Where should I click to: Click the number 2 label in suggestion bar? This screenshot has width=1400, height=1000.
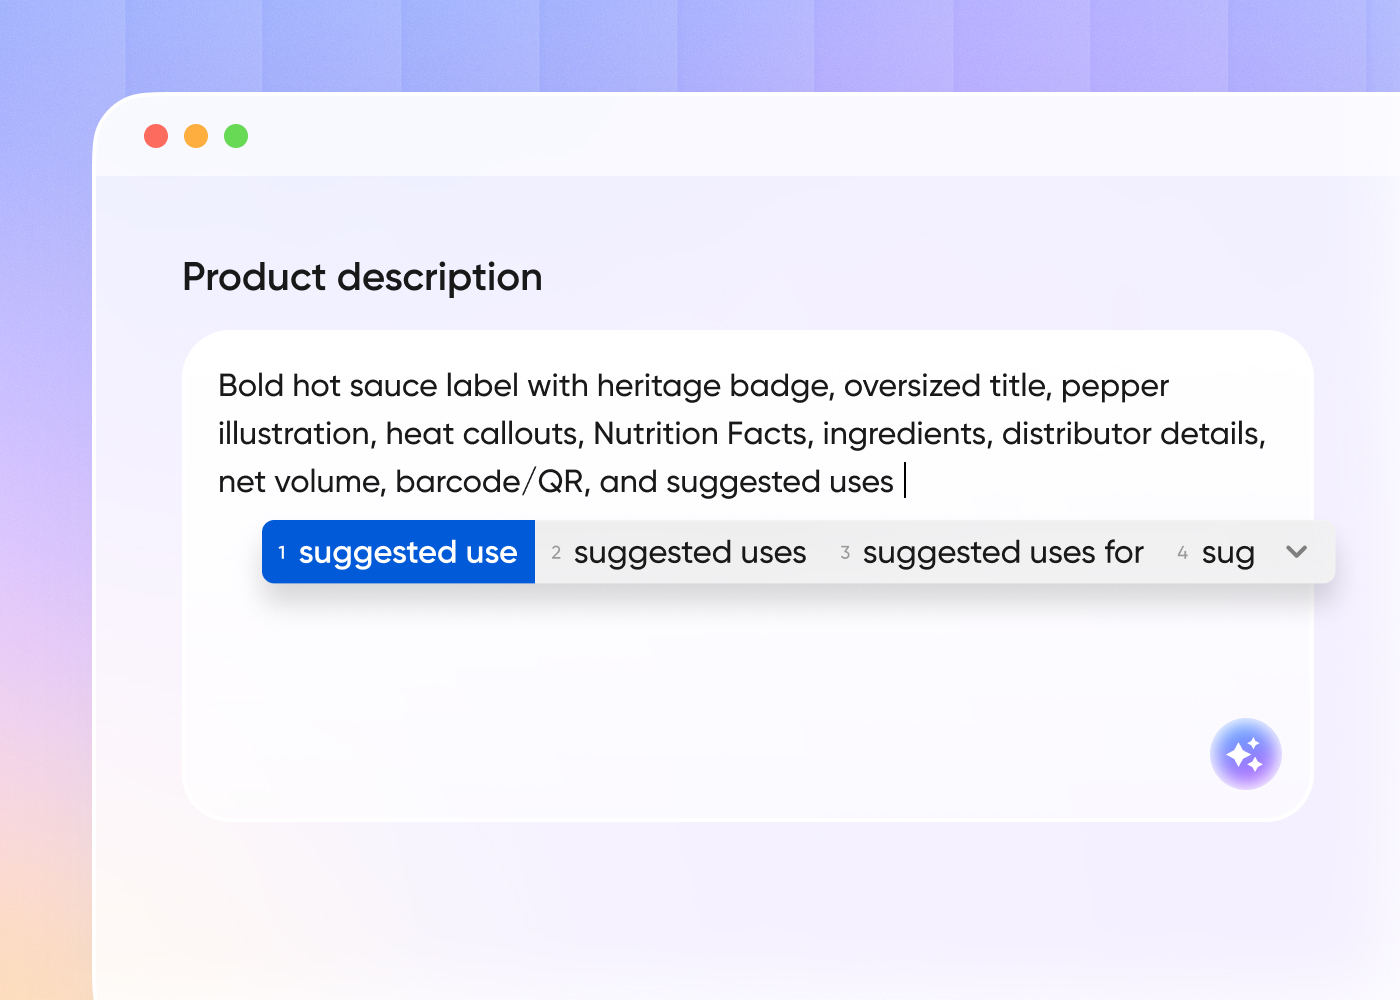click(556, 551)
